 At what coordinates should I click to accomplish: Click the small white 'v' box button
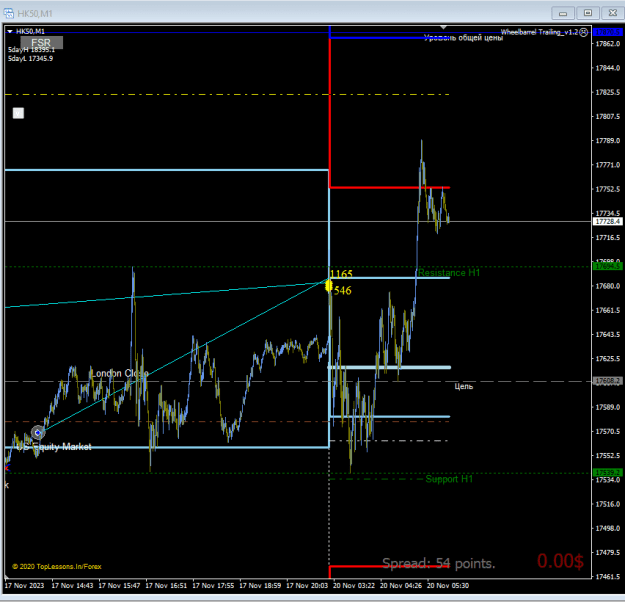(x=18, y=113)
